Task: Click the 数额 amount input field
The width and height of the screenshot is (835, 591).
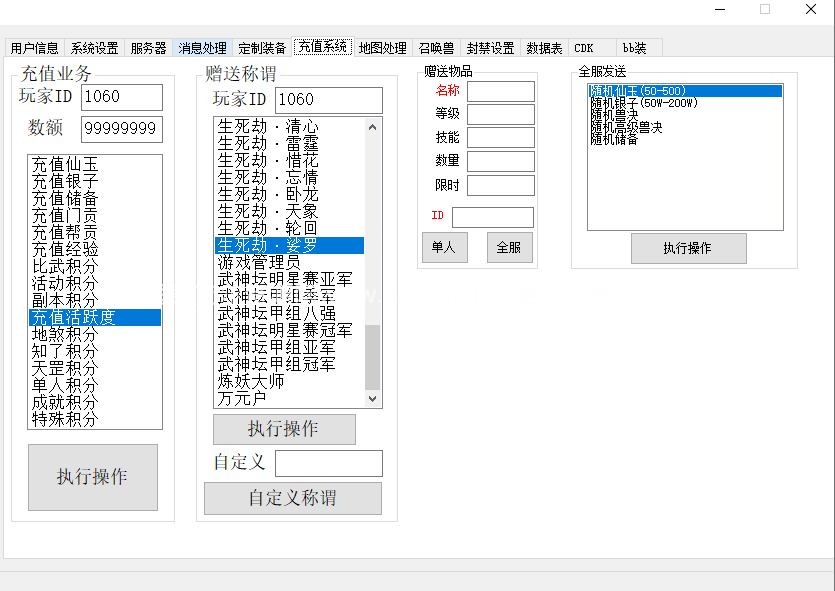Action: pos(122,129)
